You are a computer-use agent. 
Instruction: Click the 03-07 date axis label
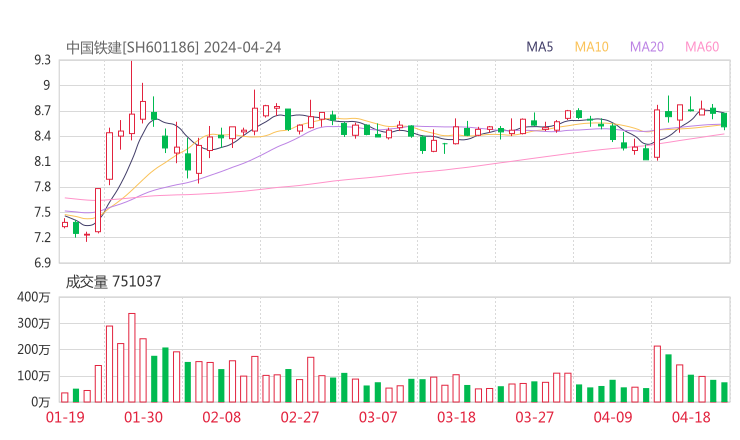(378, 417)
